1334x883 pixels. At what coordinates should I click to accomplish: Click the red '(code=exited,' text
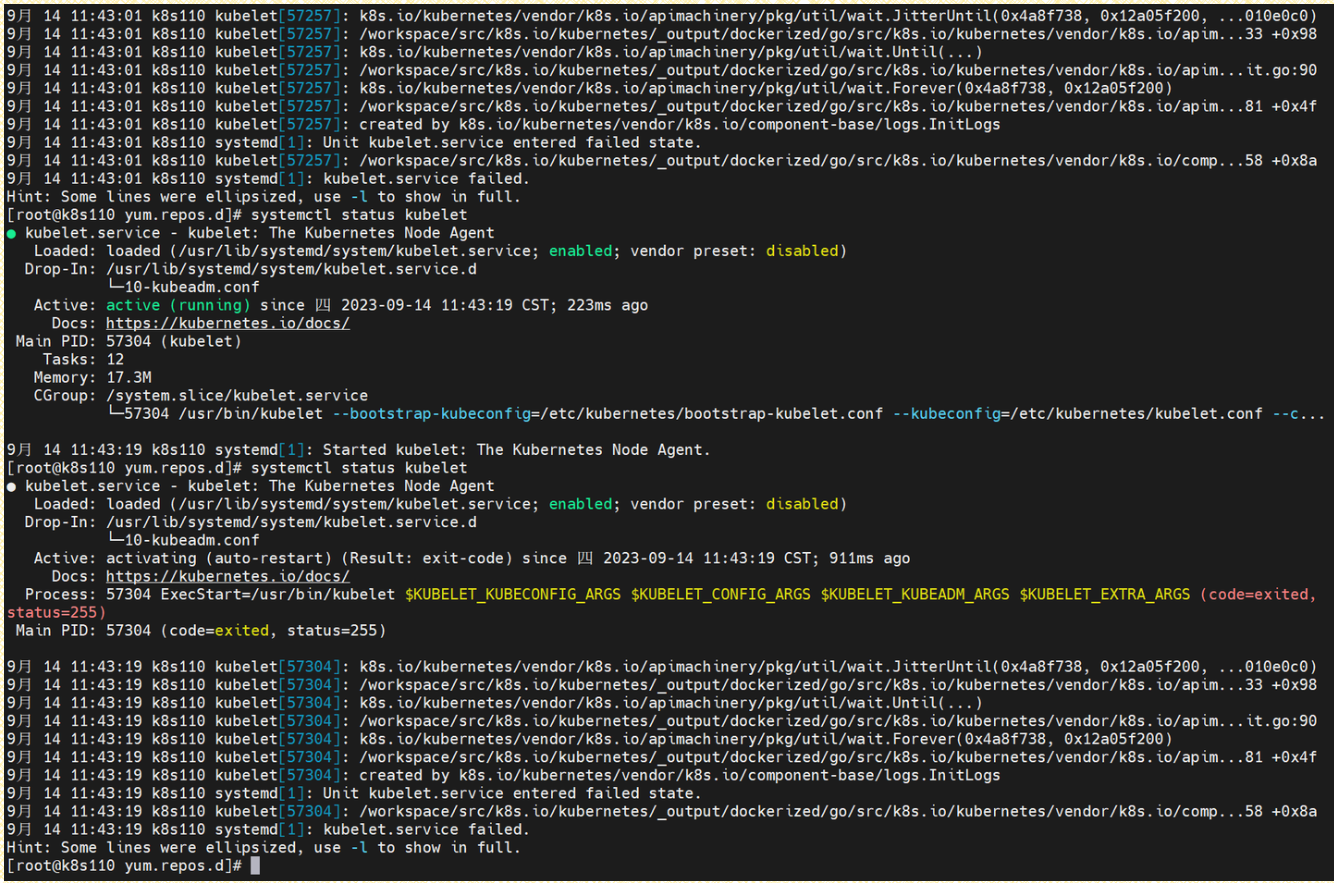tap(1258, 594)
